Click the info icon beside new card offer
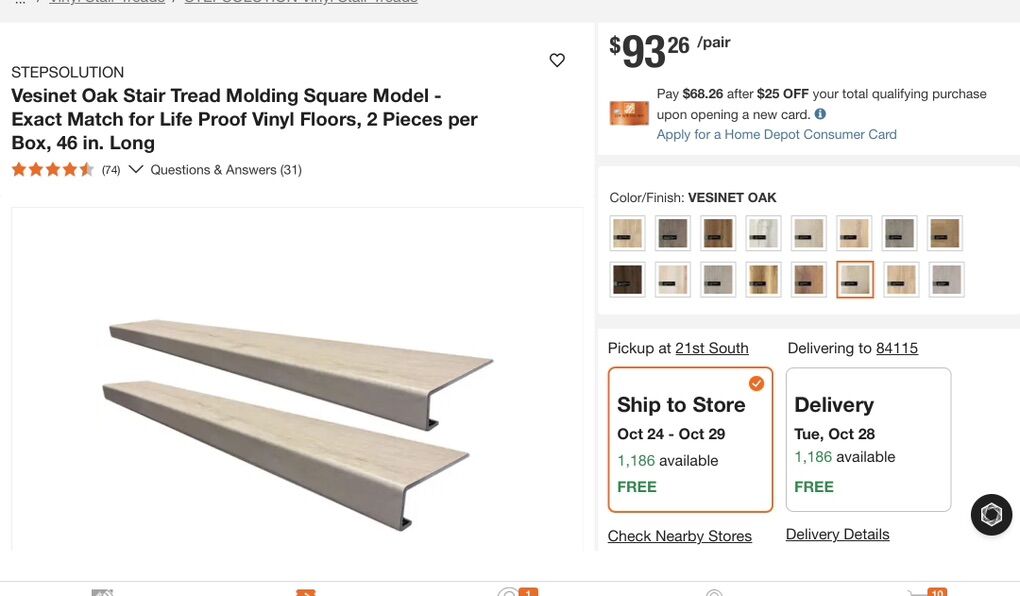The image size is (1020, 596). coord(820,114)
